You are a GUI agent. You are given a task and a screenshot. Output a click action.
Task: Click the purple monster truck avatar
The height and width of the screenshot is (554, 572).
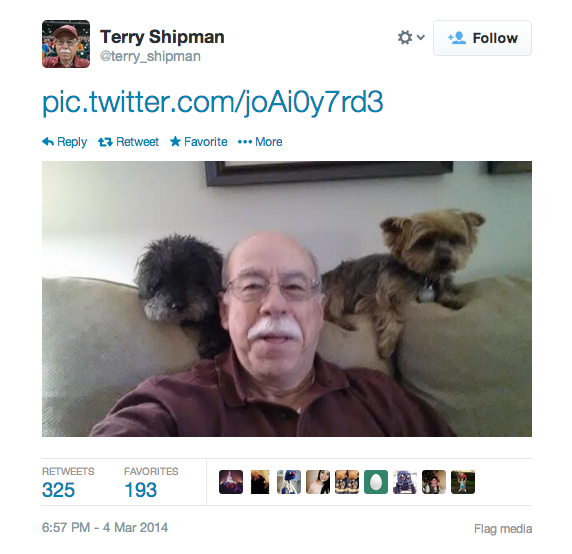pos(405,482)
